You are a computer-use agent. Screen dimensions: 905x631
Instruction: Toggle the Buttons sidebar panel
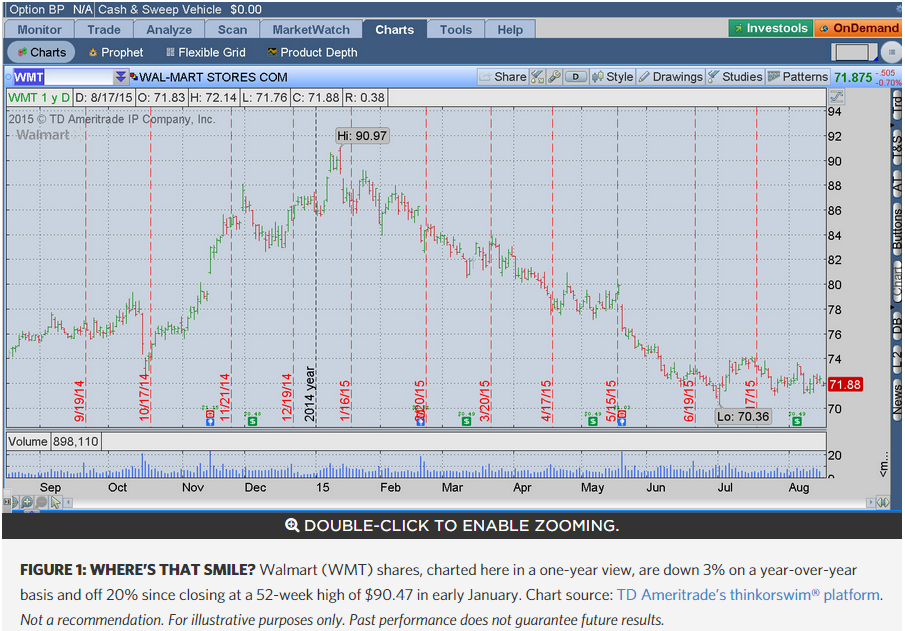tap(896, 229)
